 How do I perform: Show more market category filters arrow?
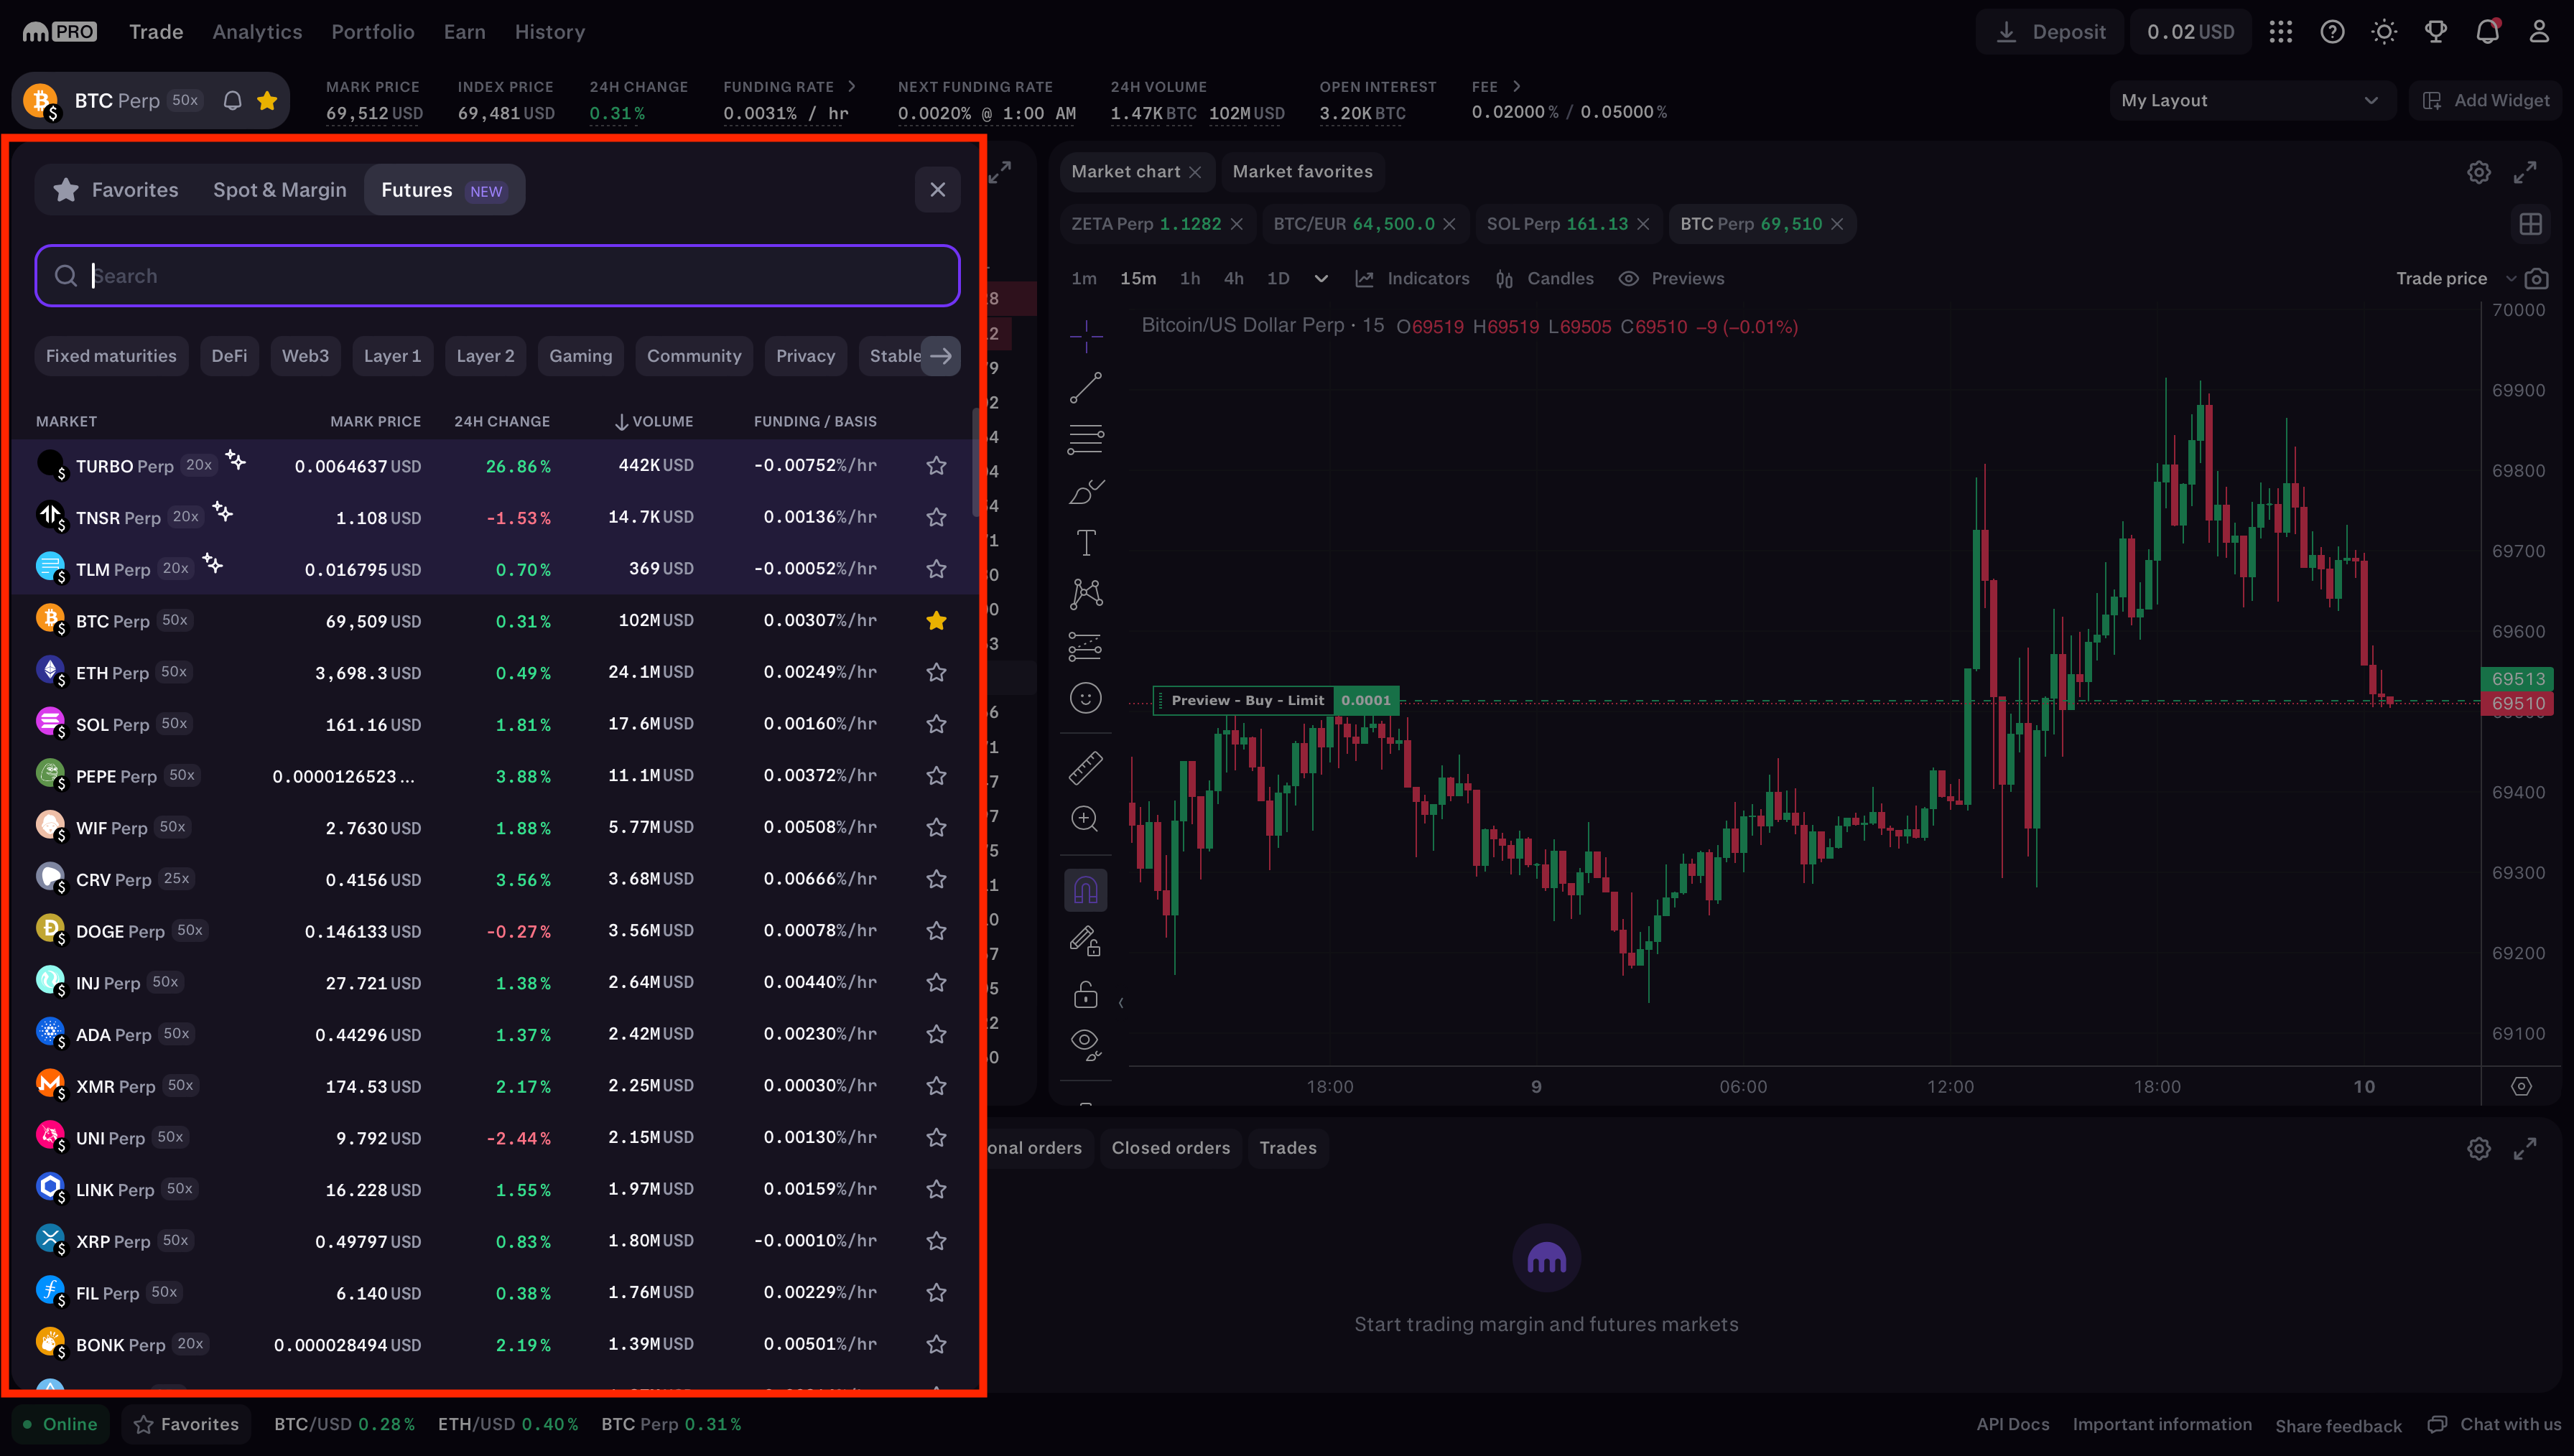point(940,356)
